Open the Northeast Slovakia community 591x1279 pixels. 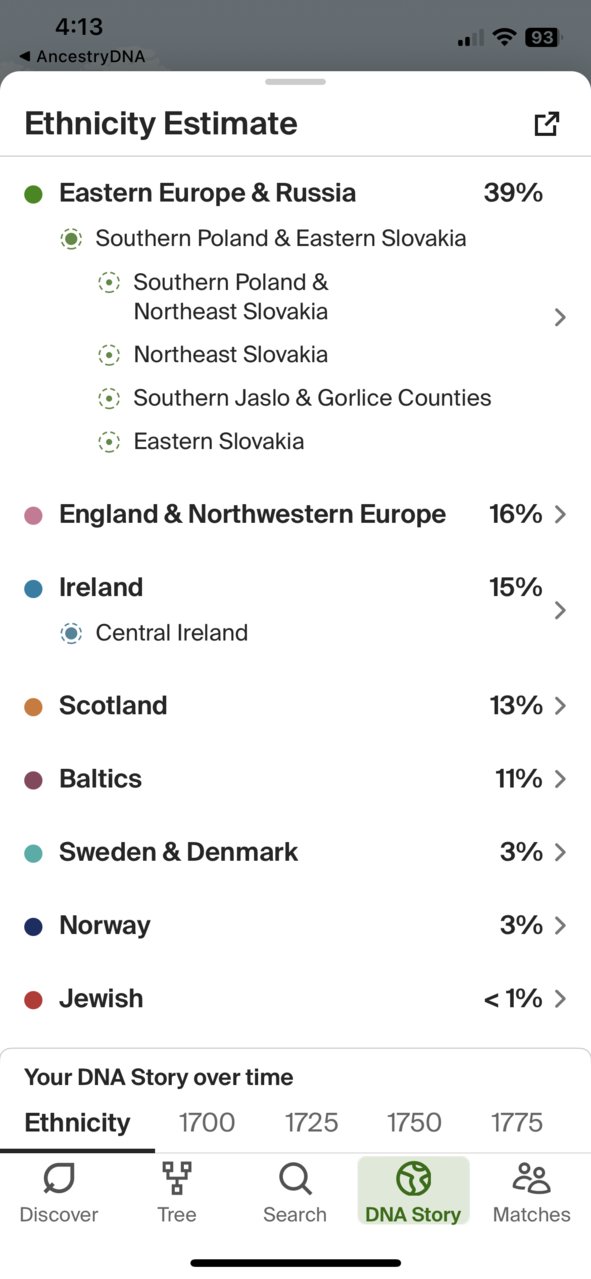230,354
